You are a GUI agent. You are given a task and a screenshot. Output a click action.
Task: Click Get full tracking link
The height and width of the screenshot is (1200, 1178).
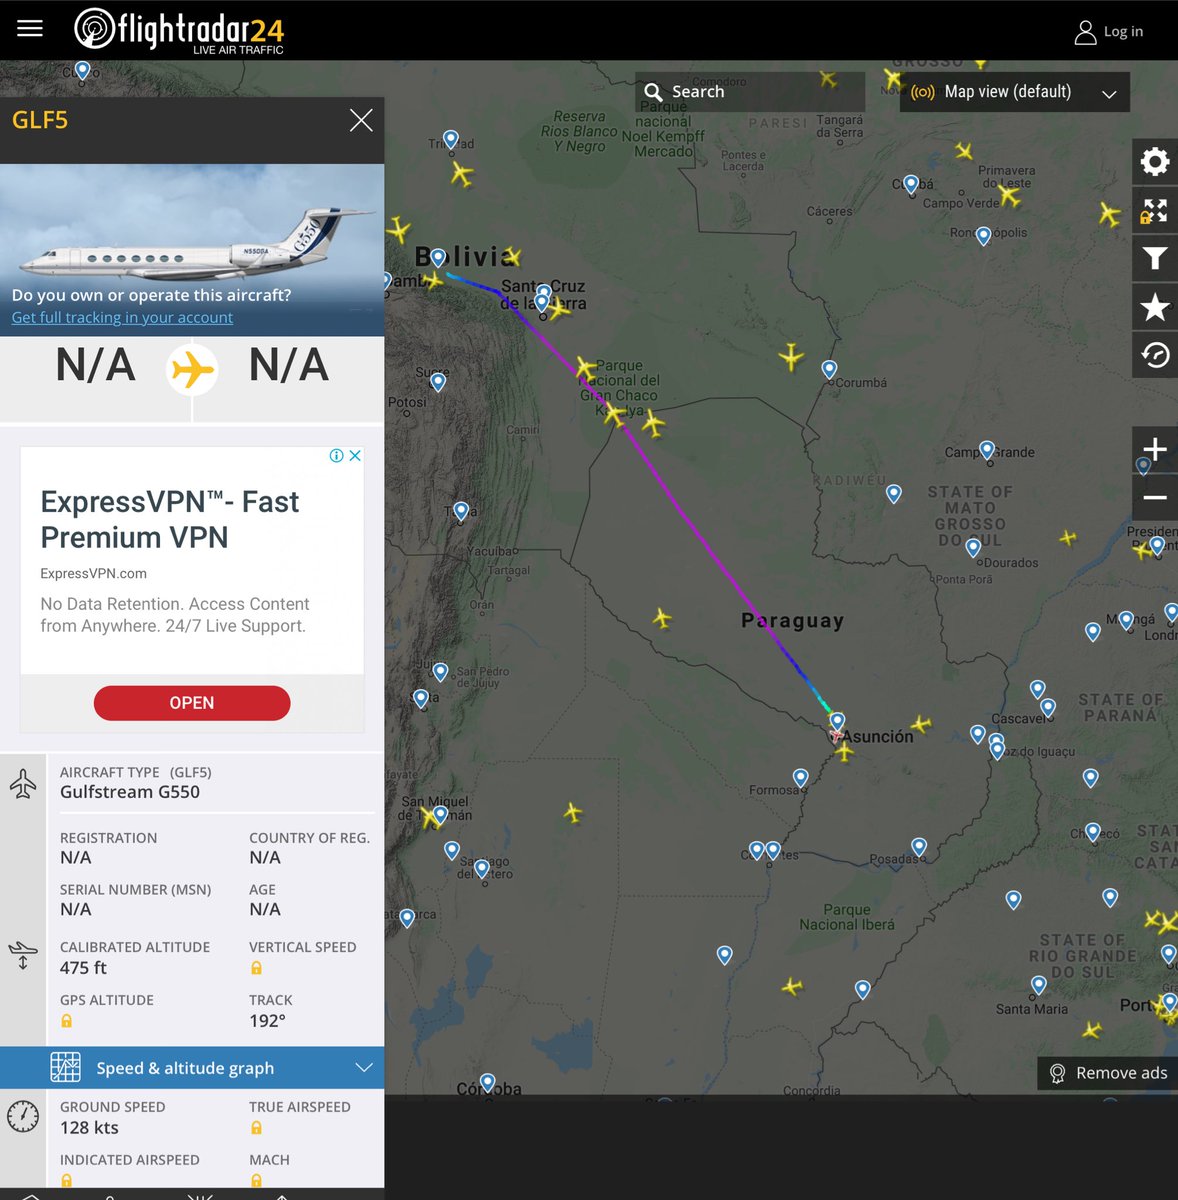(122, 317)
